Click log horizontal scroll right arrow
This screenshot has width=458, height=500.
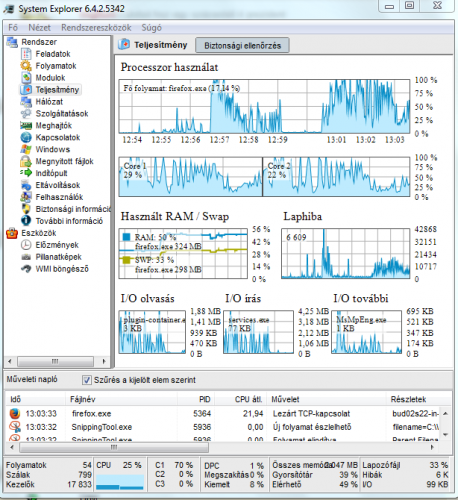pos(432,448)
